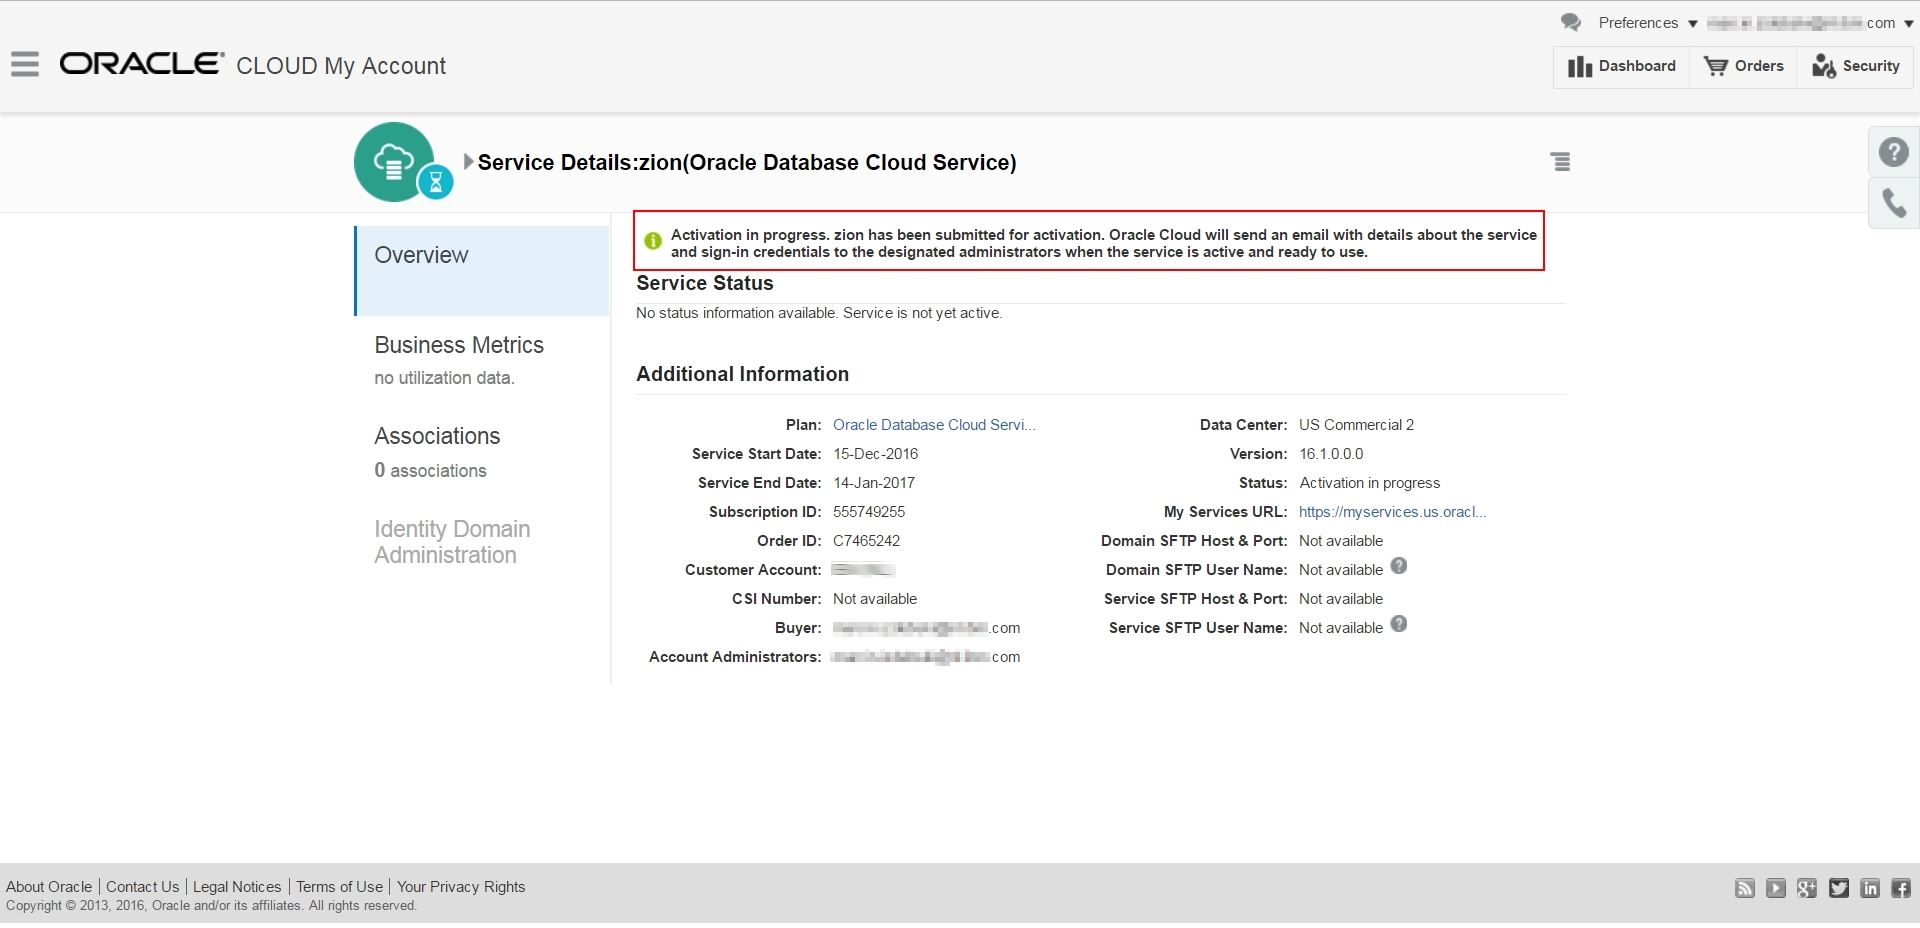Click the Subscription ID value 555749255

869,512
